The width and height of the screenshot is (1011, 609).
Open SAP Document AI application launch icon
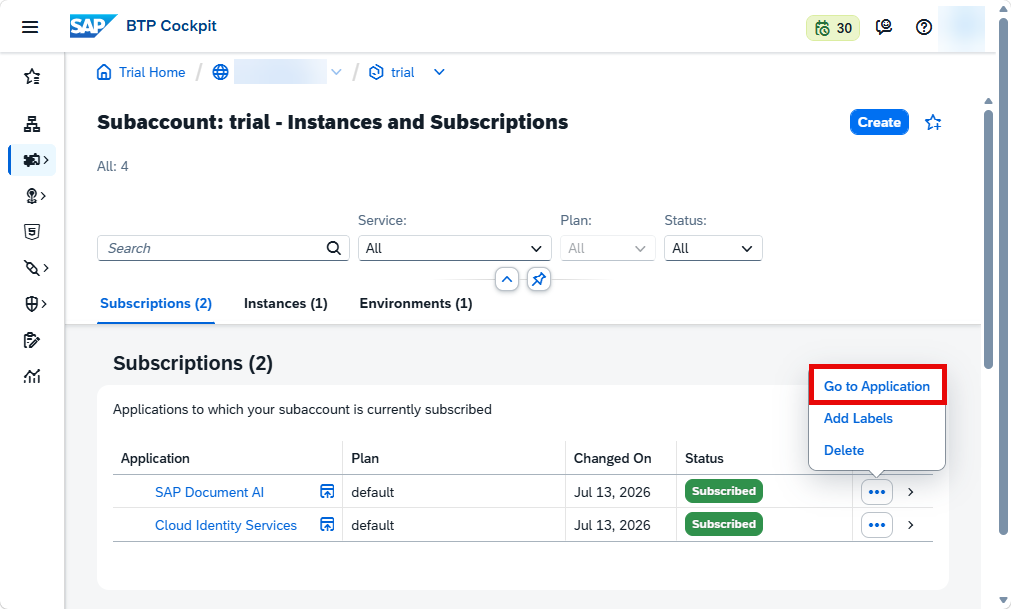coord(328,492)
